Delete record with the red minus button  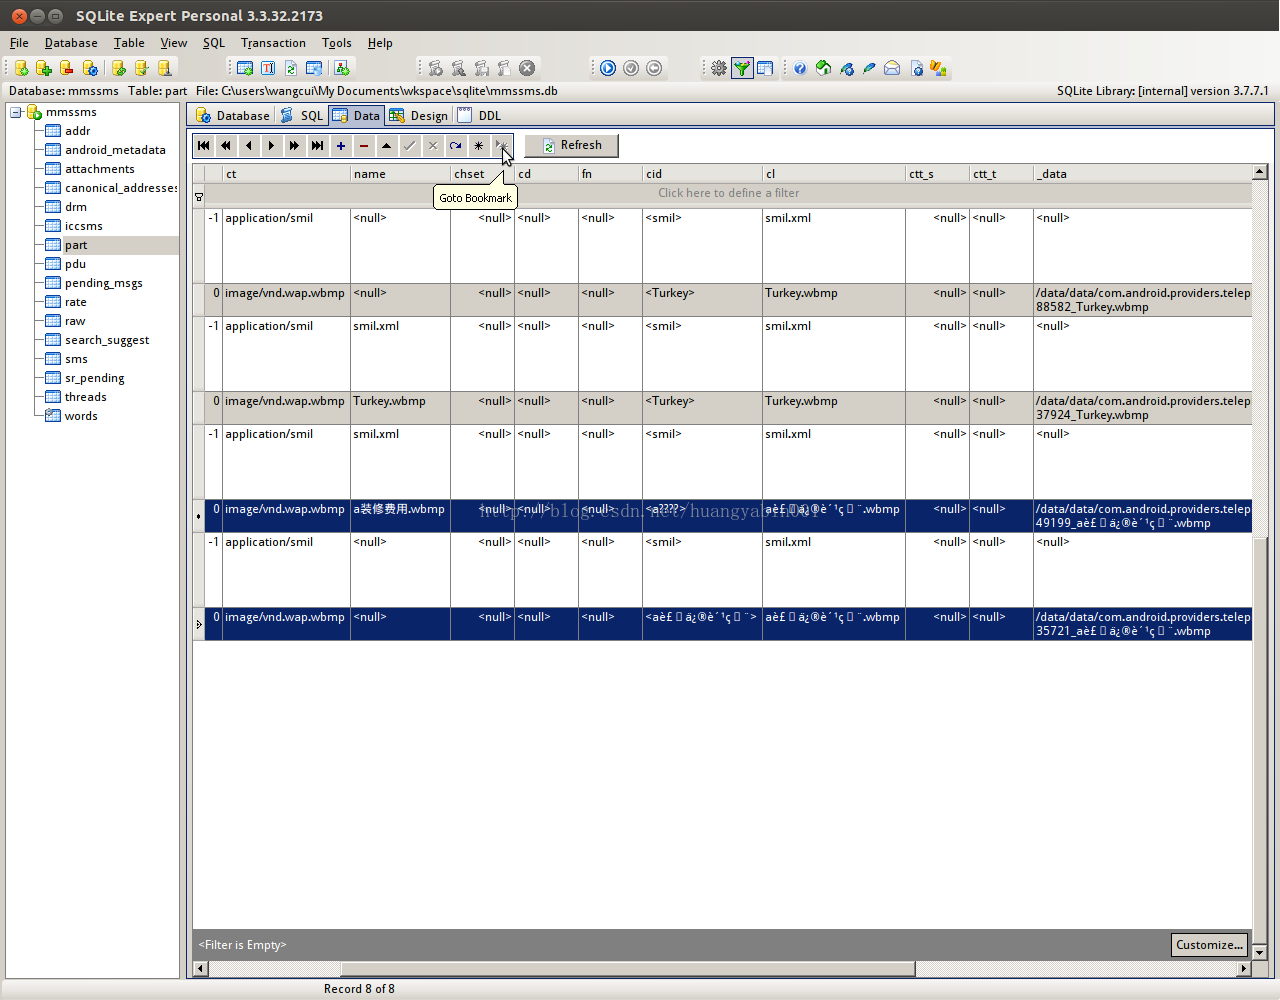(363, 146)
